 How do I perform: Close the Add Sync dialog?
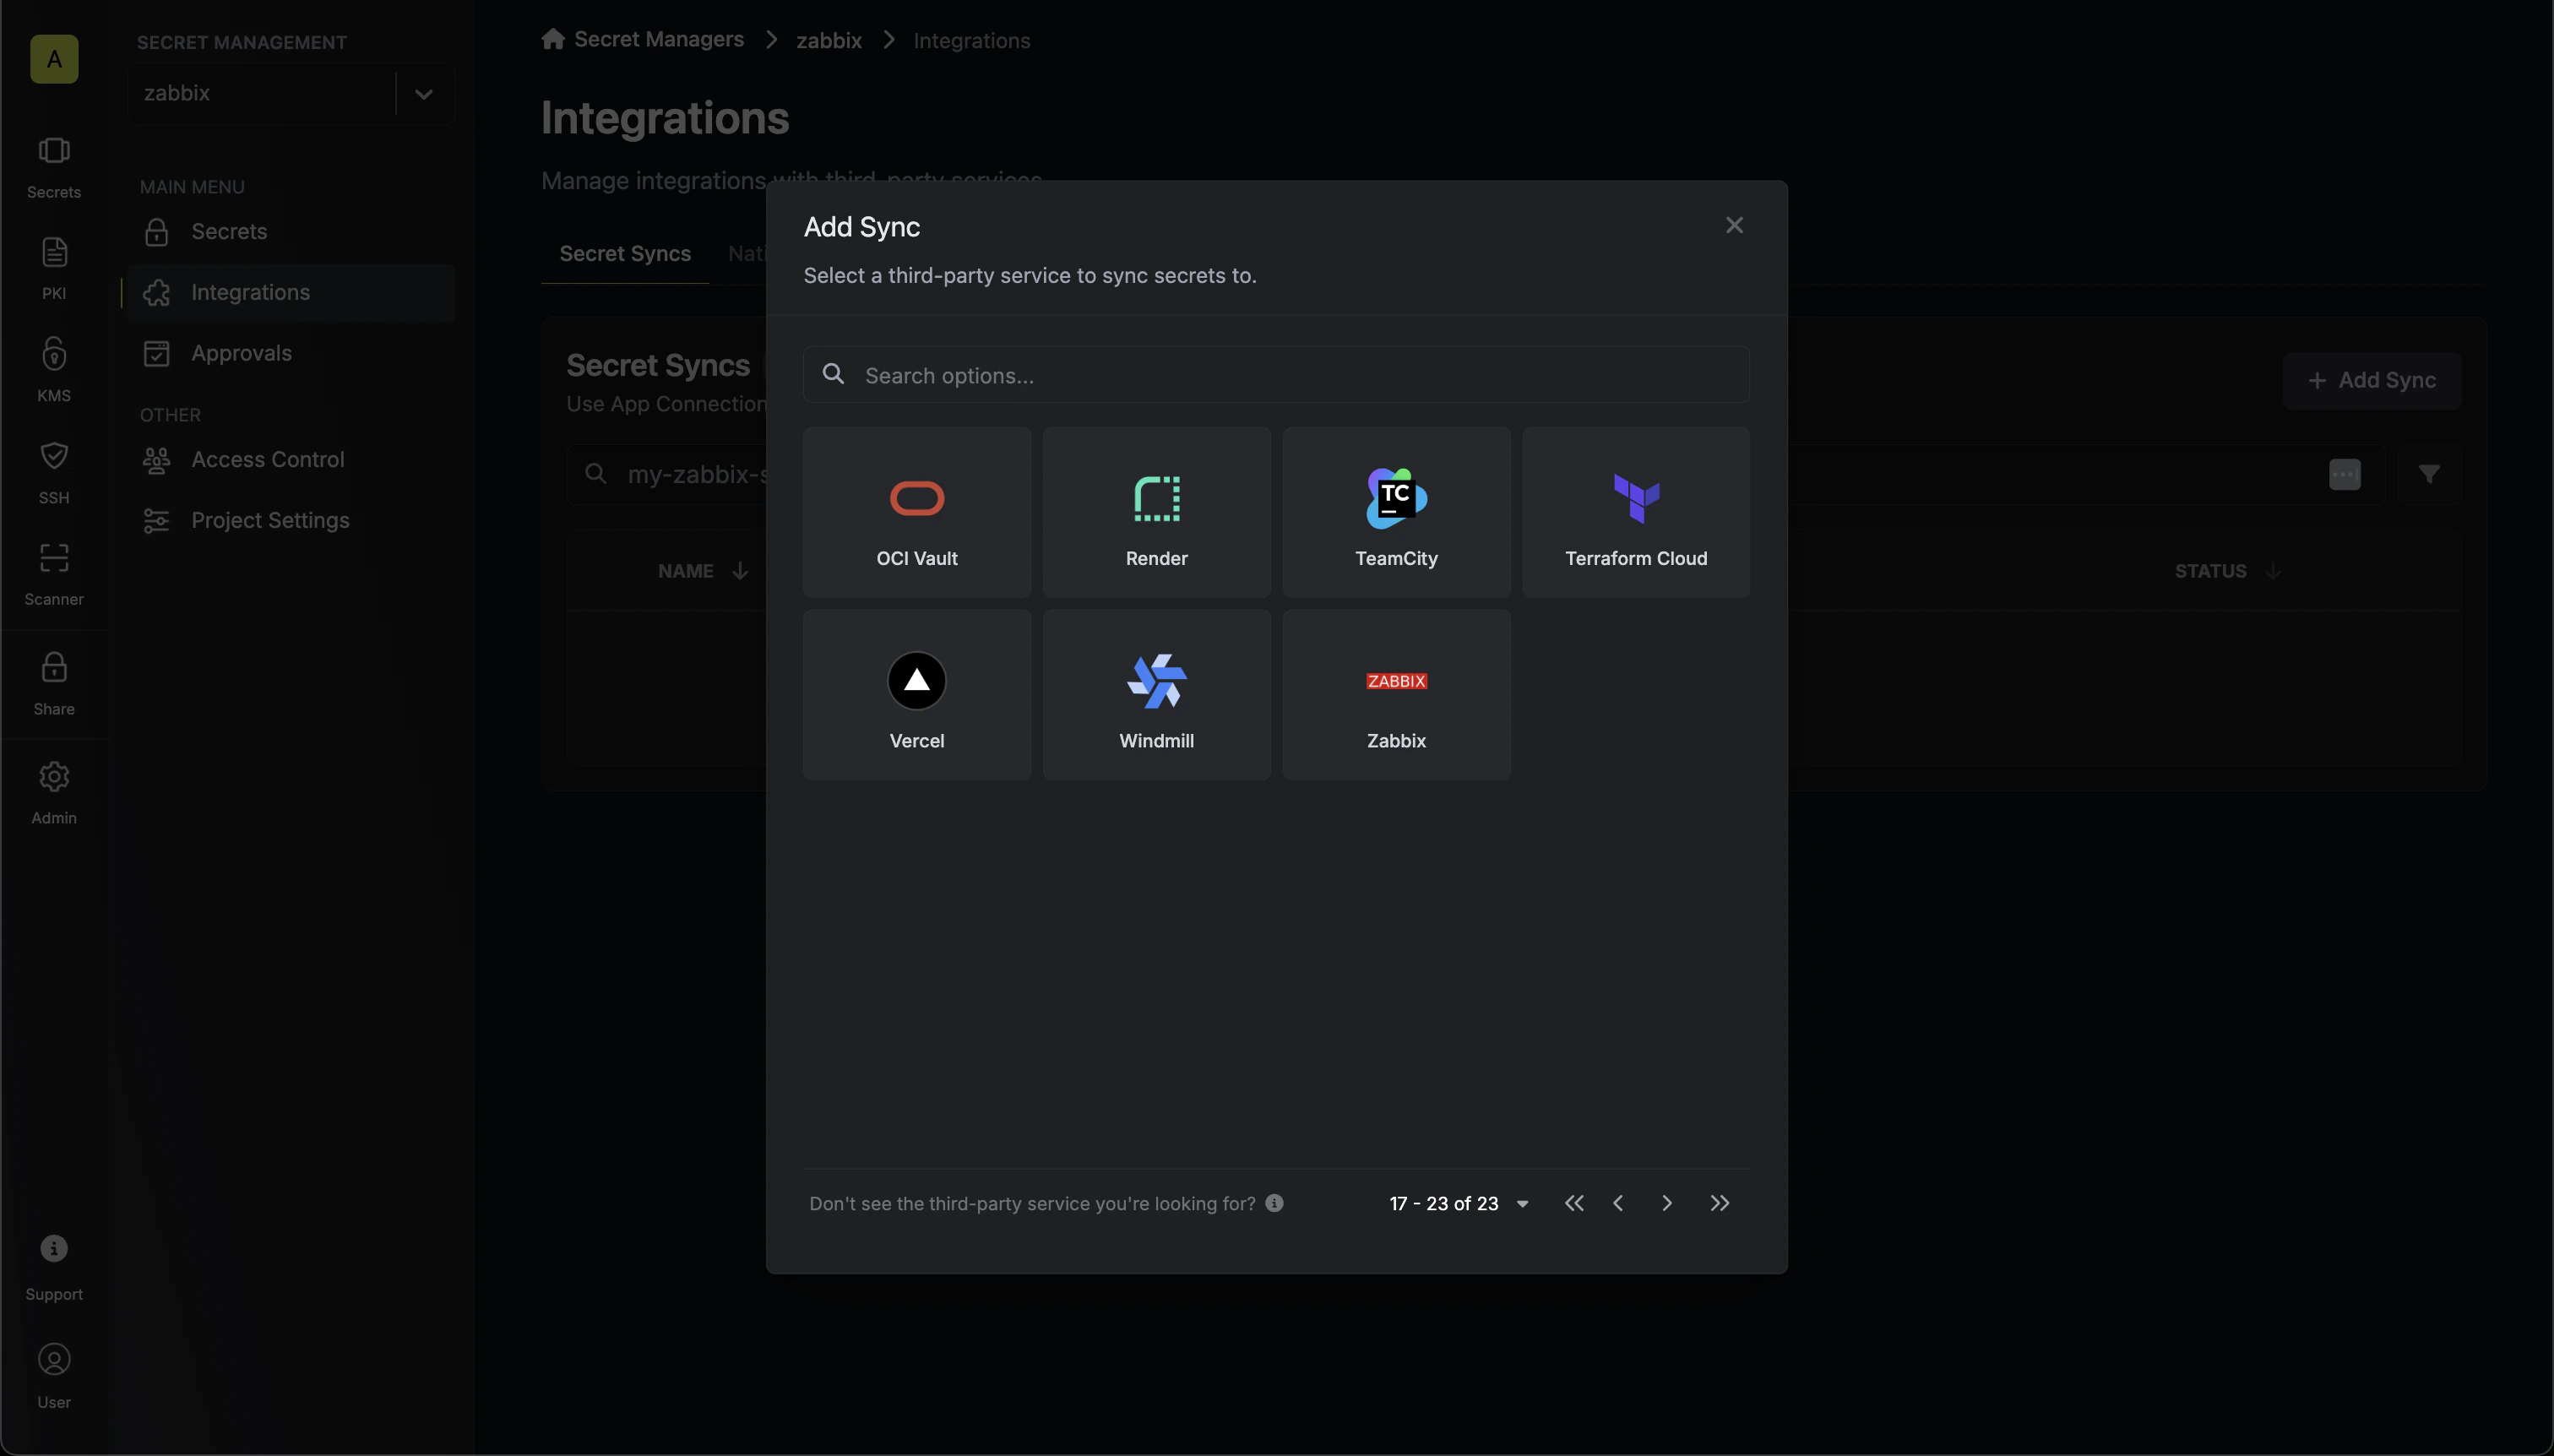(x=1734, y=226)
